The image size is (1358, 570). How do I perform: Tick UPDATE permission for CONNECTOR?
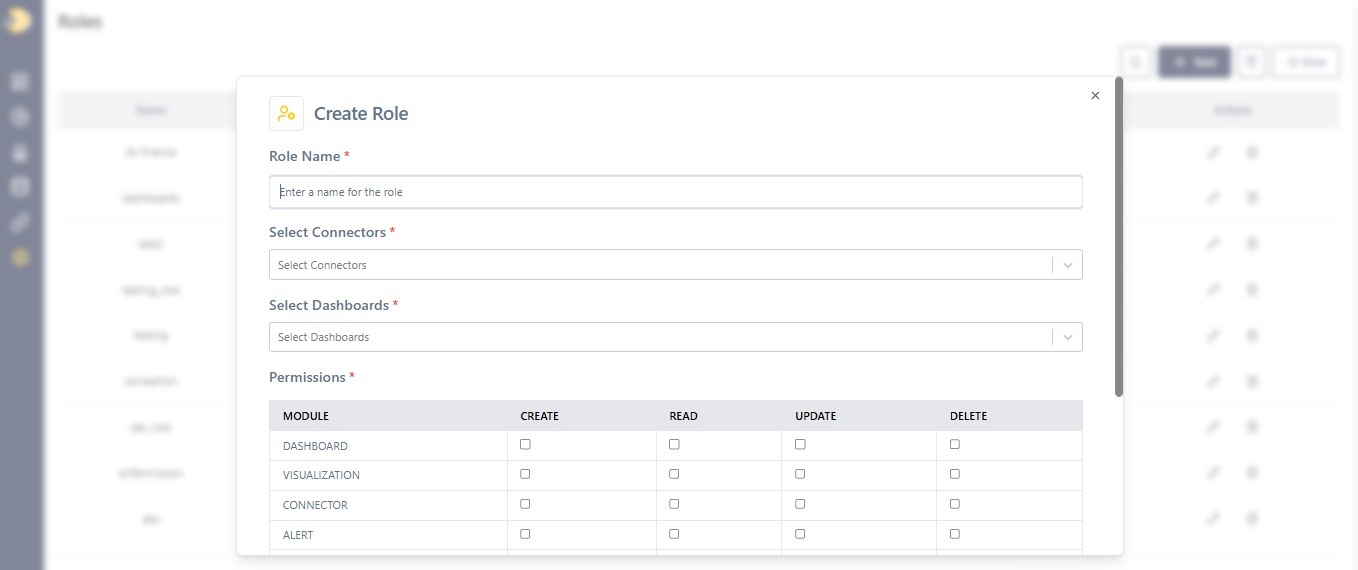click(800, 504)
